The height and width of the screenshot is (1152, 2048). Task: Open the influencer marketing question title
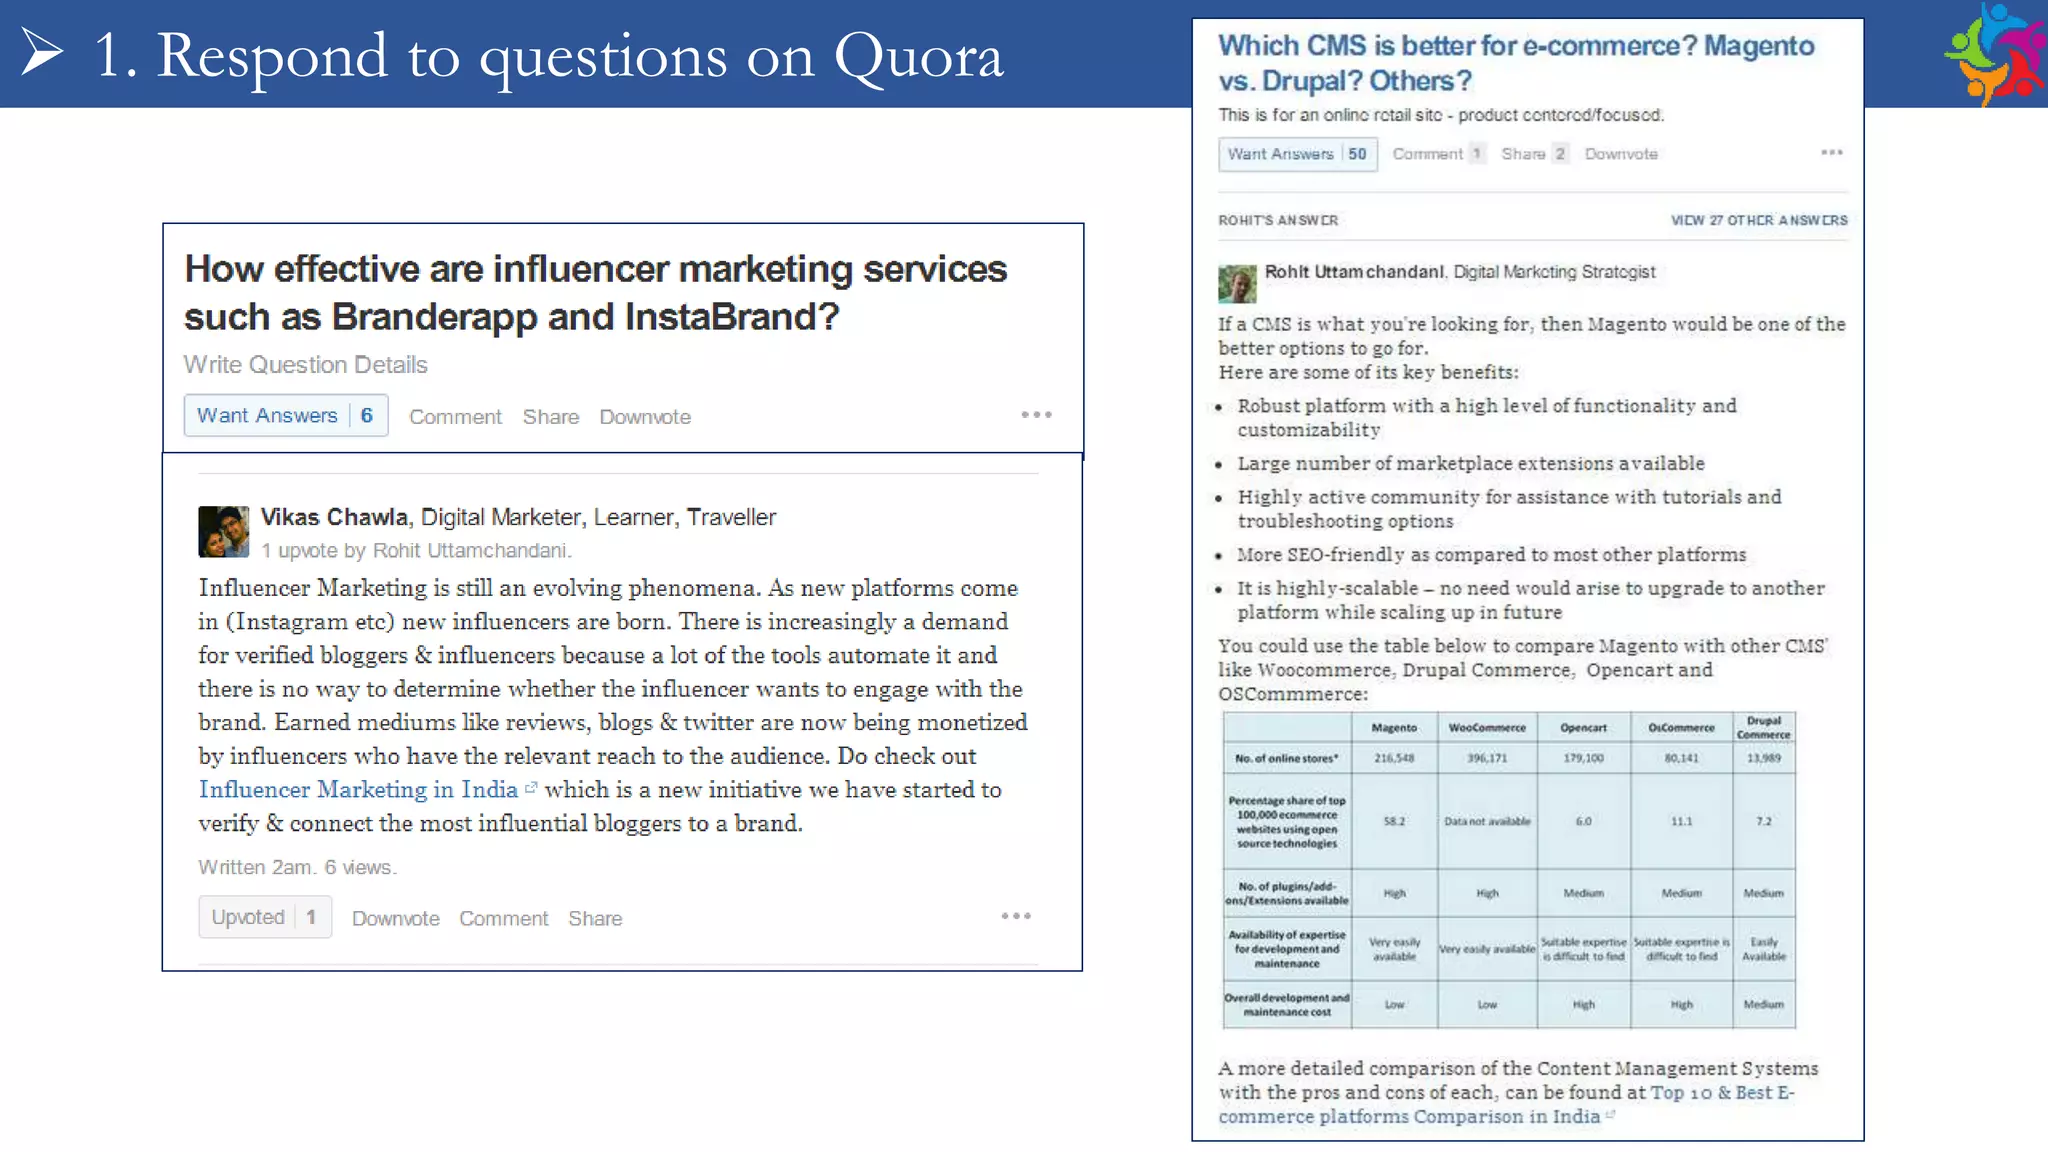point(596,292)
